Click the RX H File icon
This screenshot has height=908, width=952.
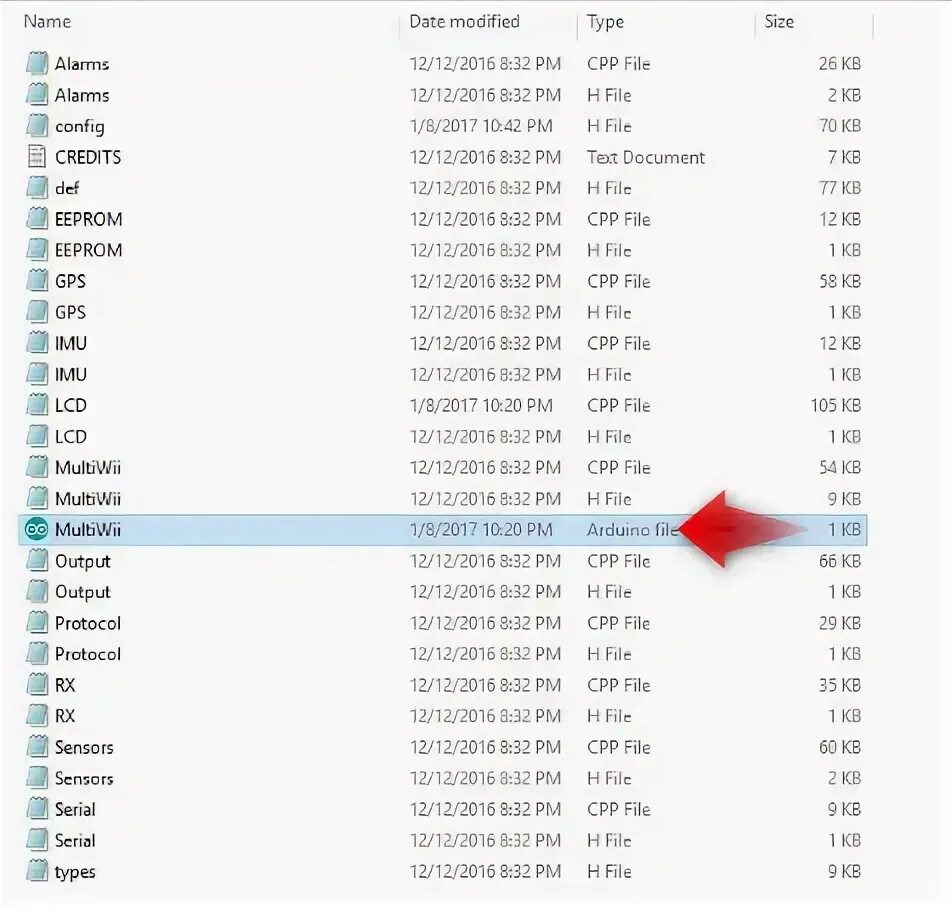point(37,716)
